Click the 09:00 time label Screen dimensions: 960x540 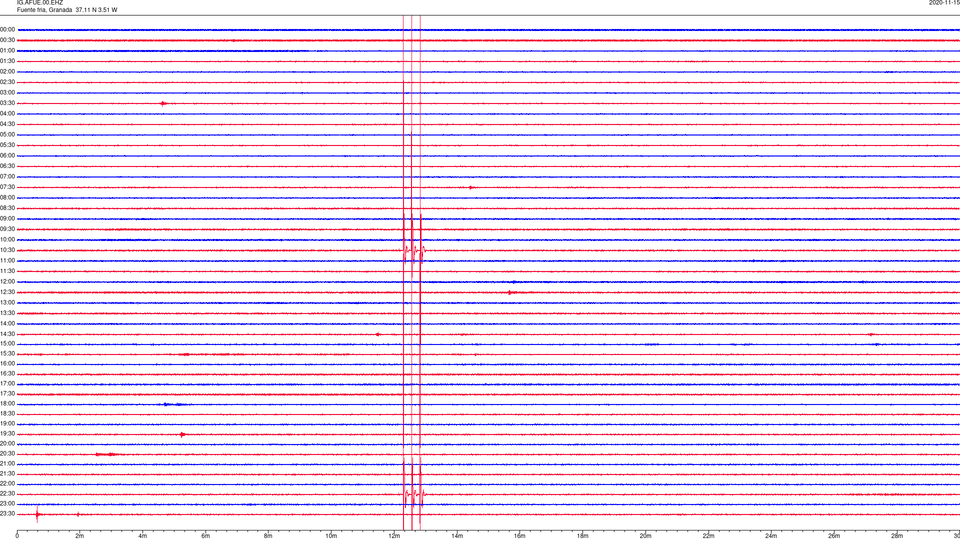point(7,219)
